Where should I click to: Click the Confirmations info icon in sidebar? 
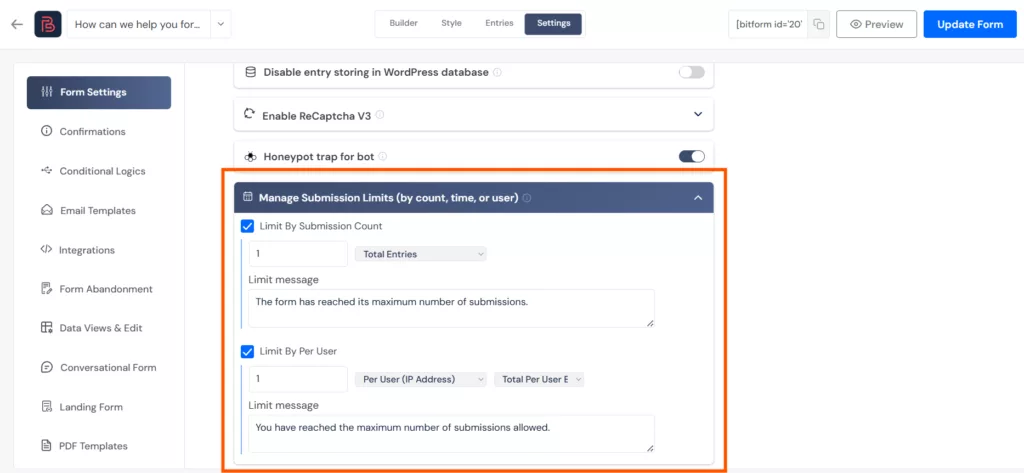tap(46, 131)
